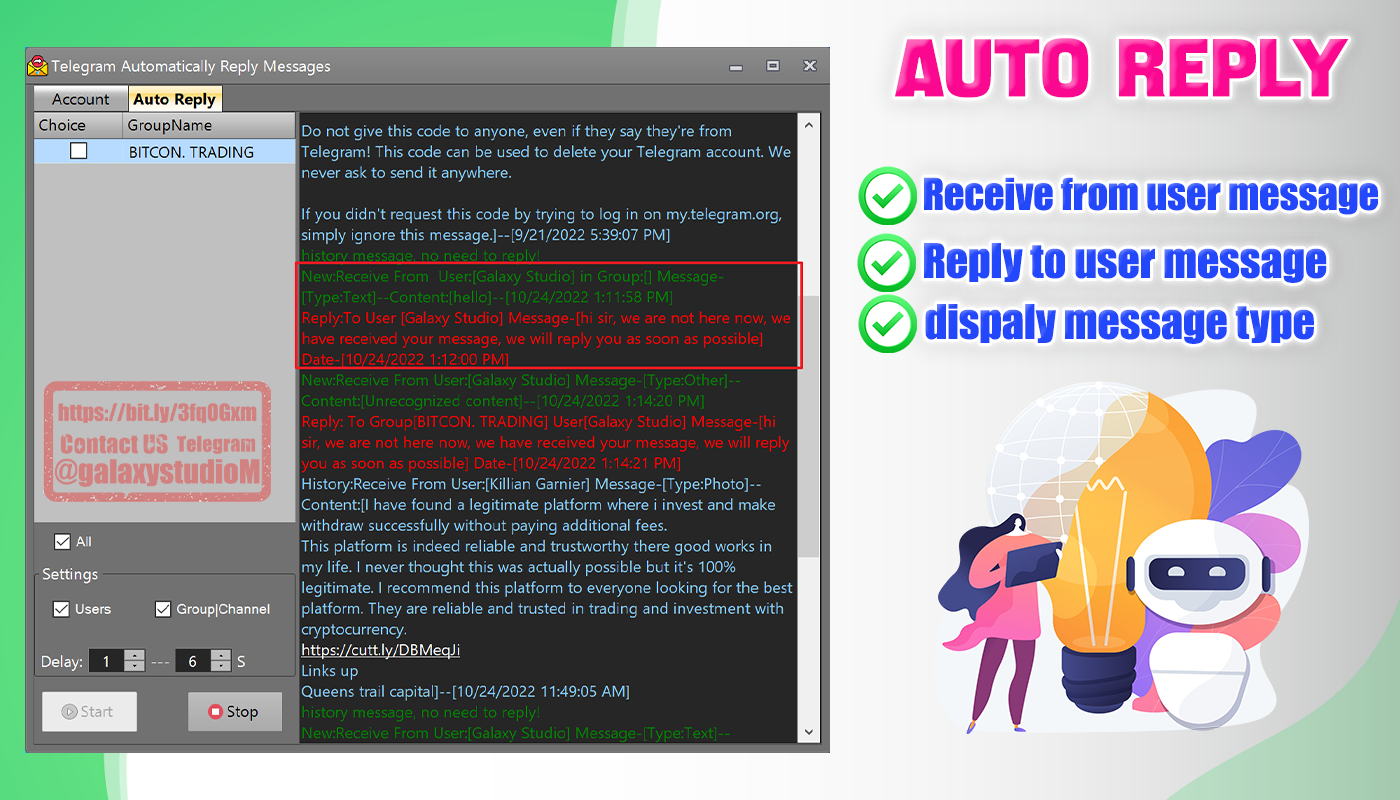The width and height of the screenshot is (1400, 800).
Task: Click the red stop icon inside Stop button
Action: click(213, 711)
